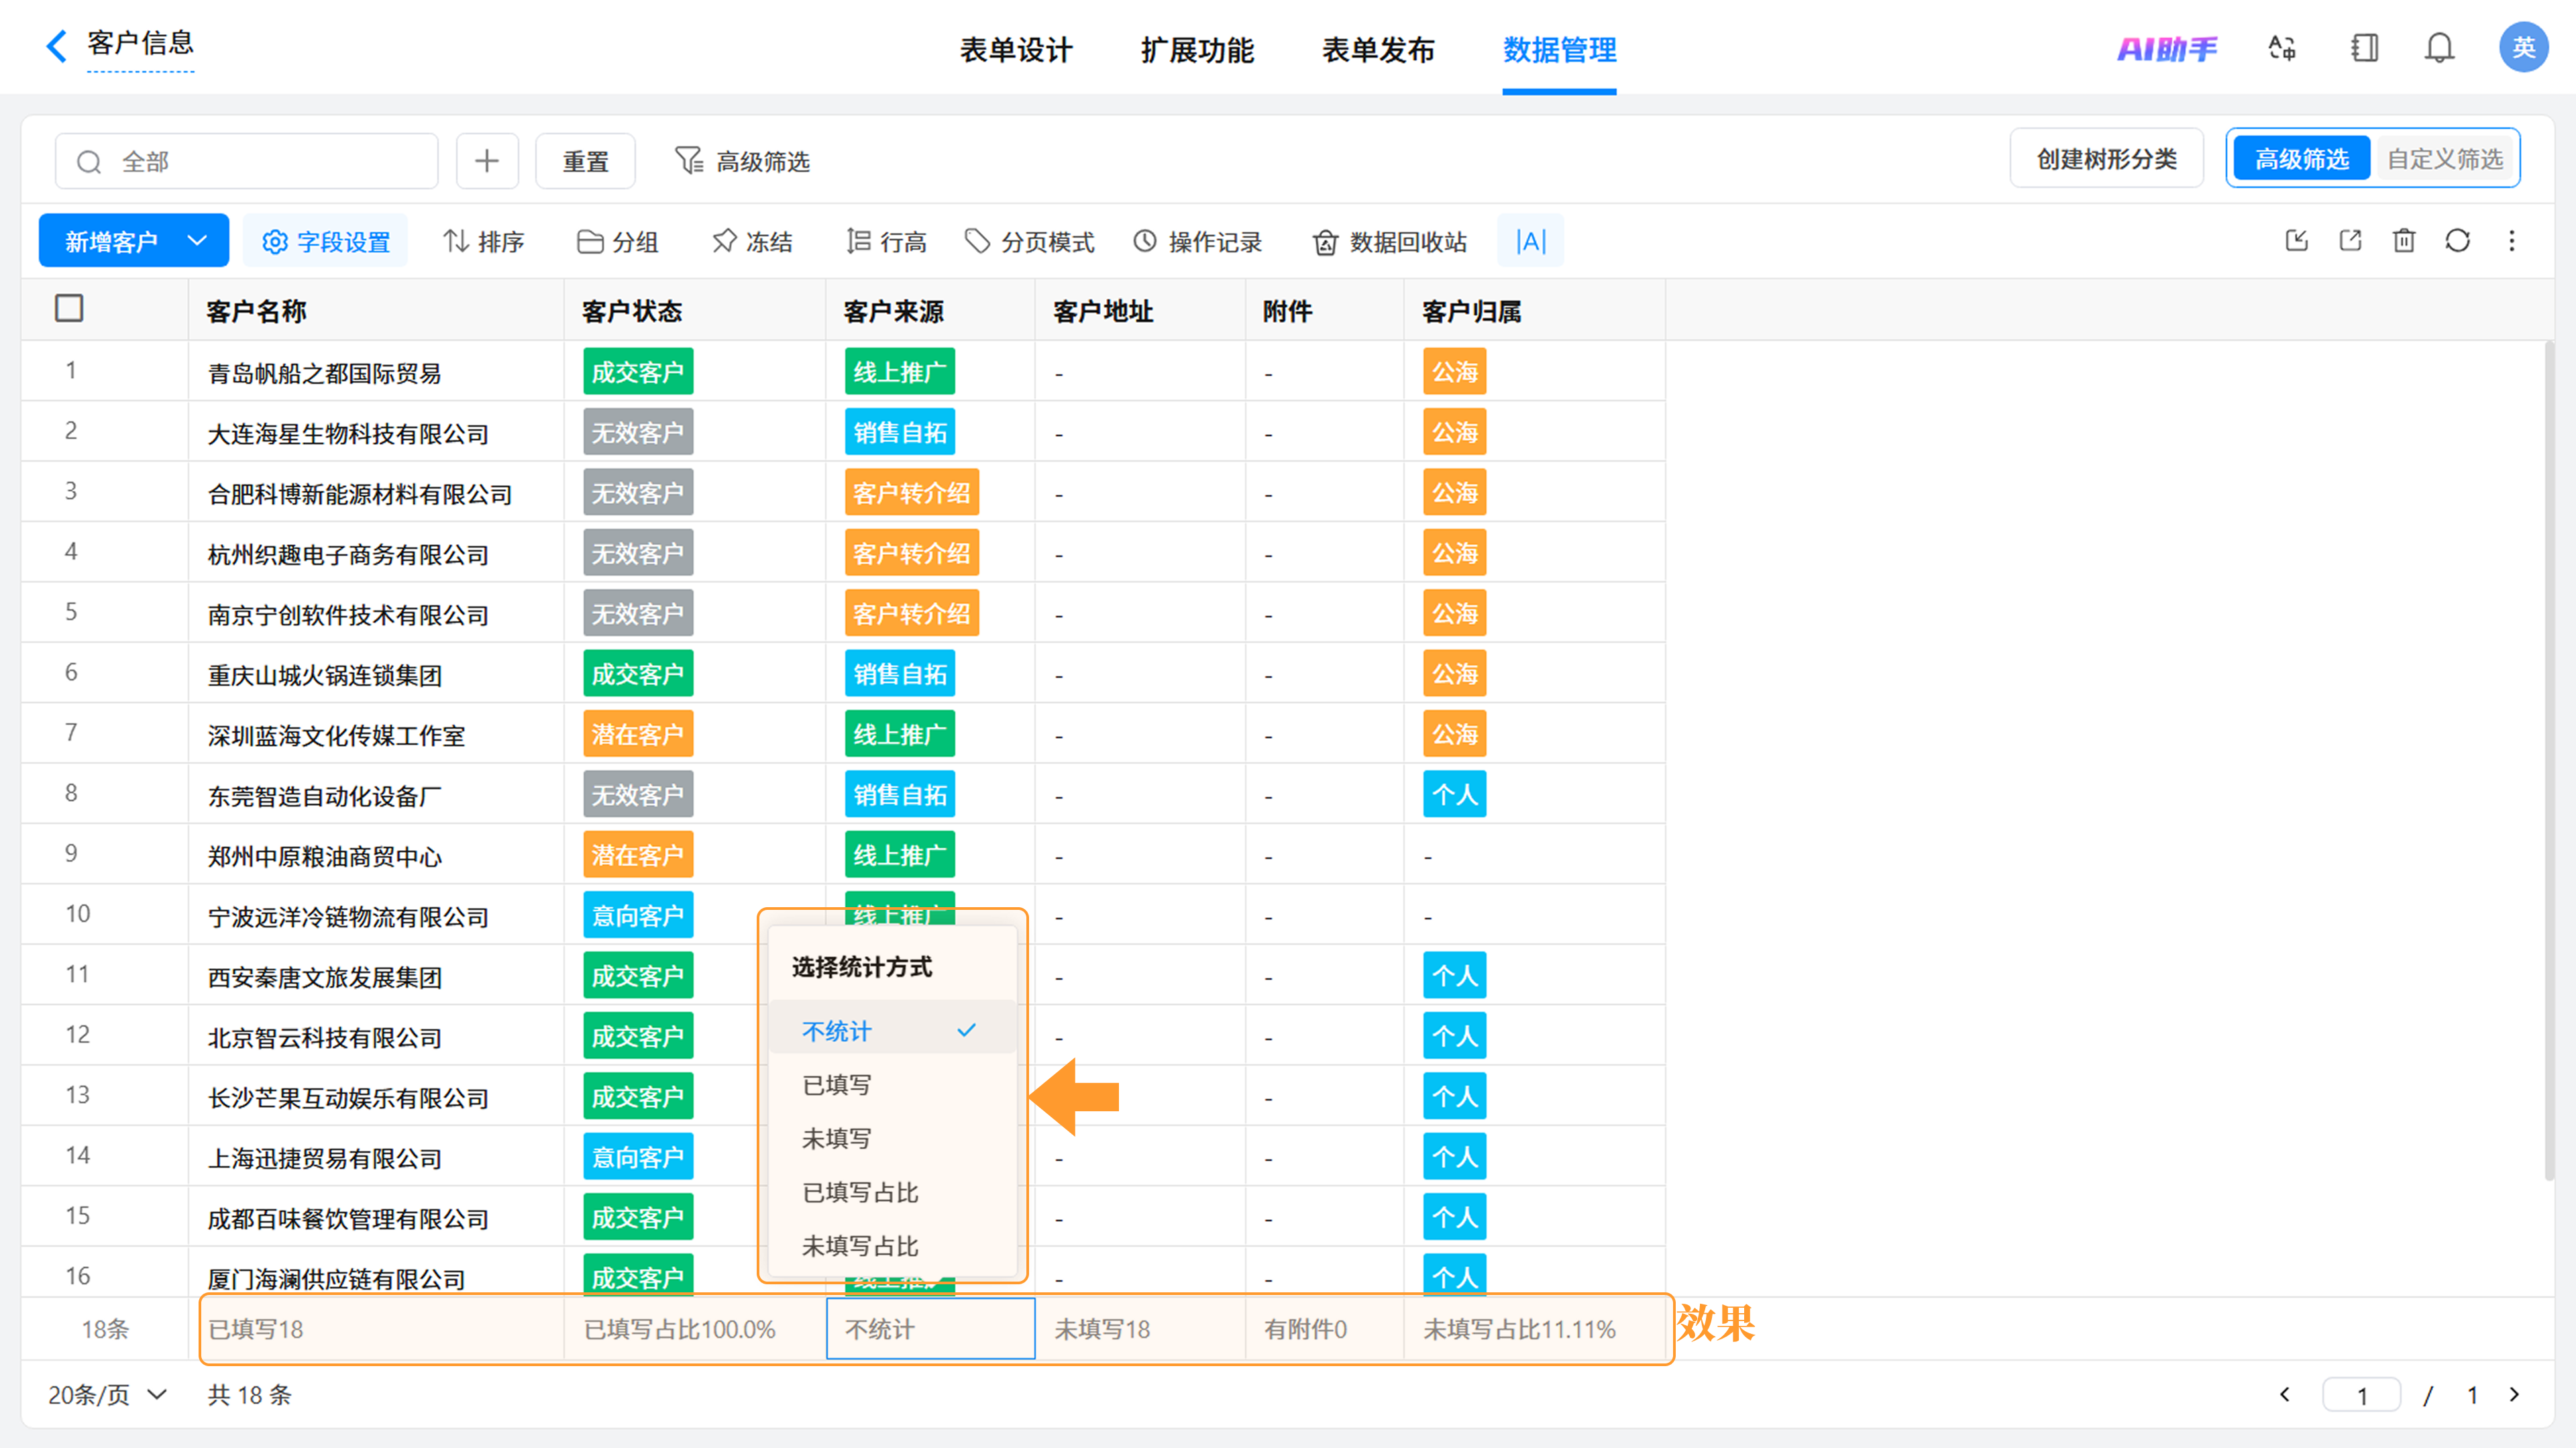Click 创建树形分类 button

coord(2106,159)
